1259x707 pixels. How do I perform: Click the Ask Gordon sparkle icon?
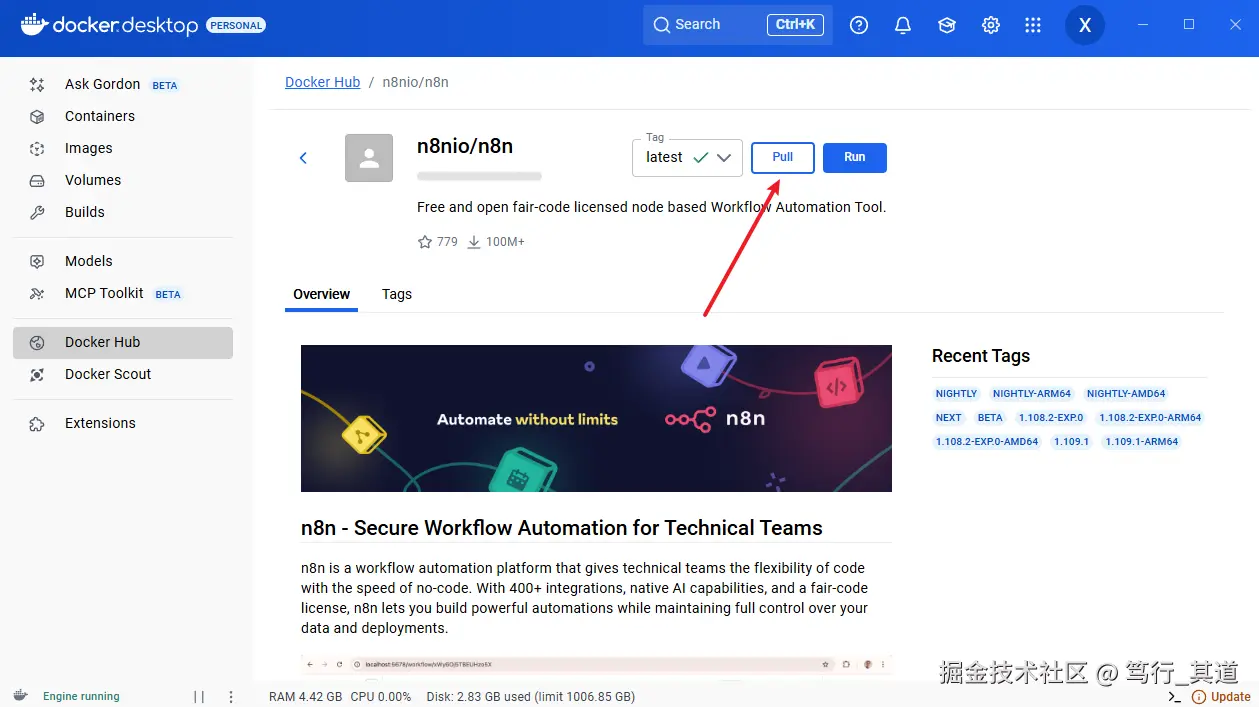[37, 84]
